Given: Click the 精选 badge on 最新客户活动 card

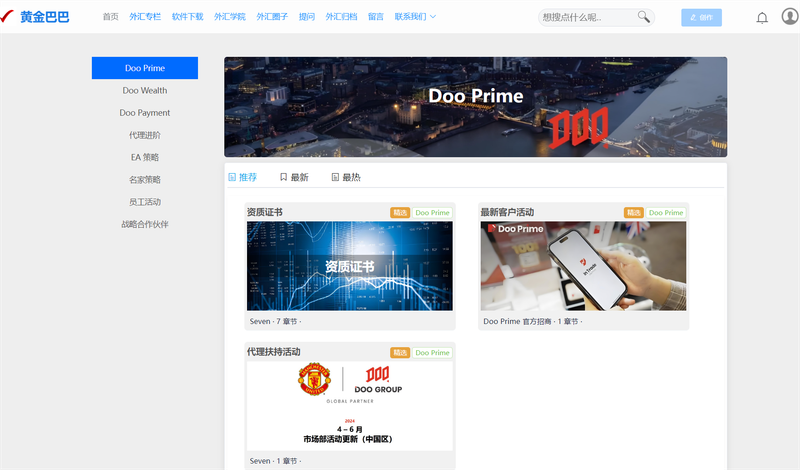Looking at the screenshot, I should pos(634,213).
